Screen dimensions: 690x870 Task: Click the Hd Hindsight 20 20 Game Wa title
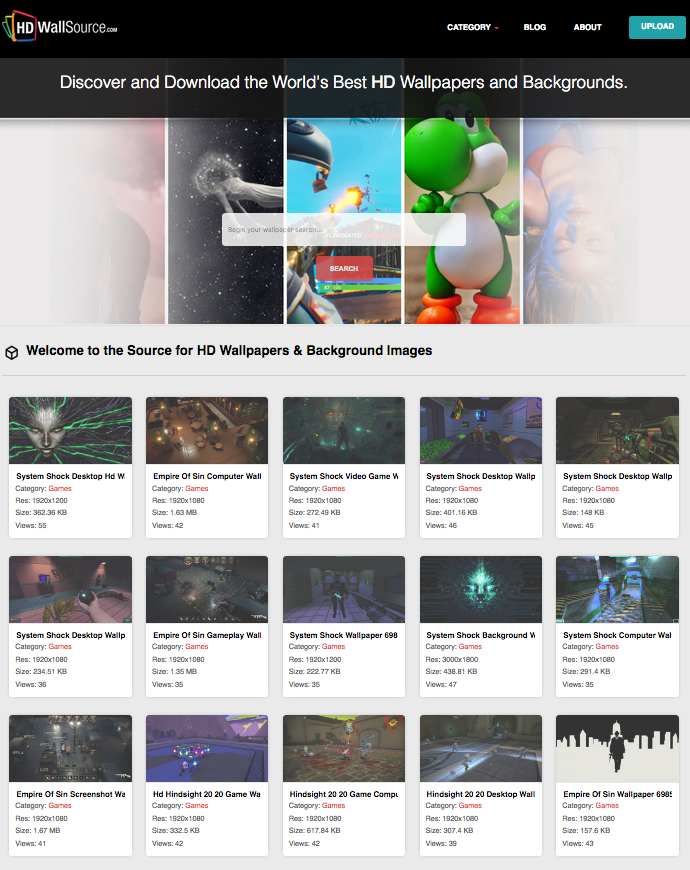(207, 794)
